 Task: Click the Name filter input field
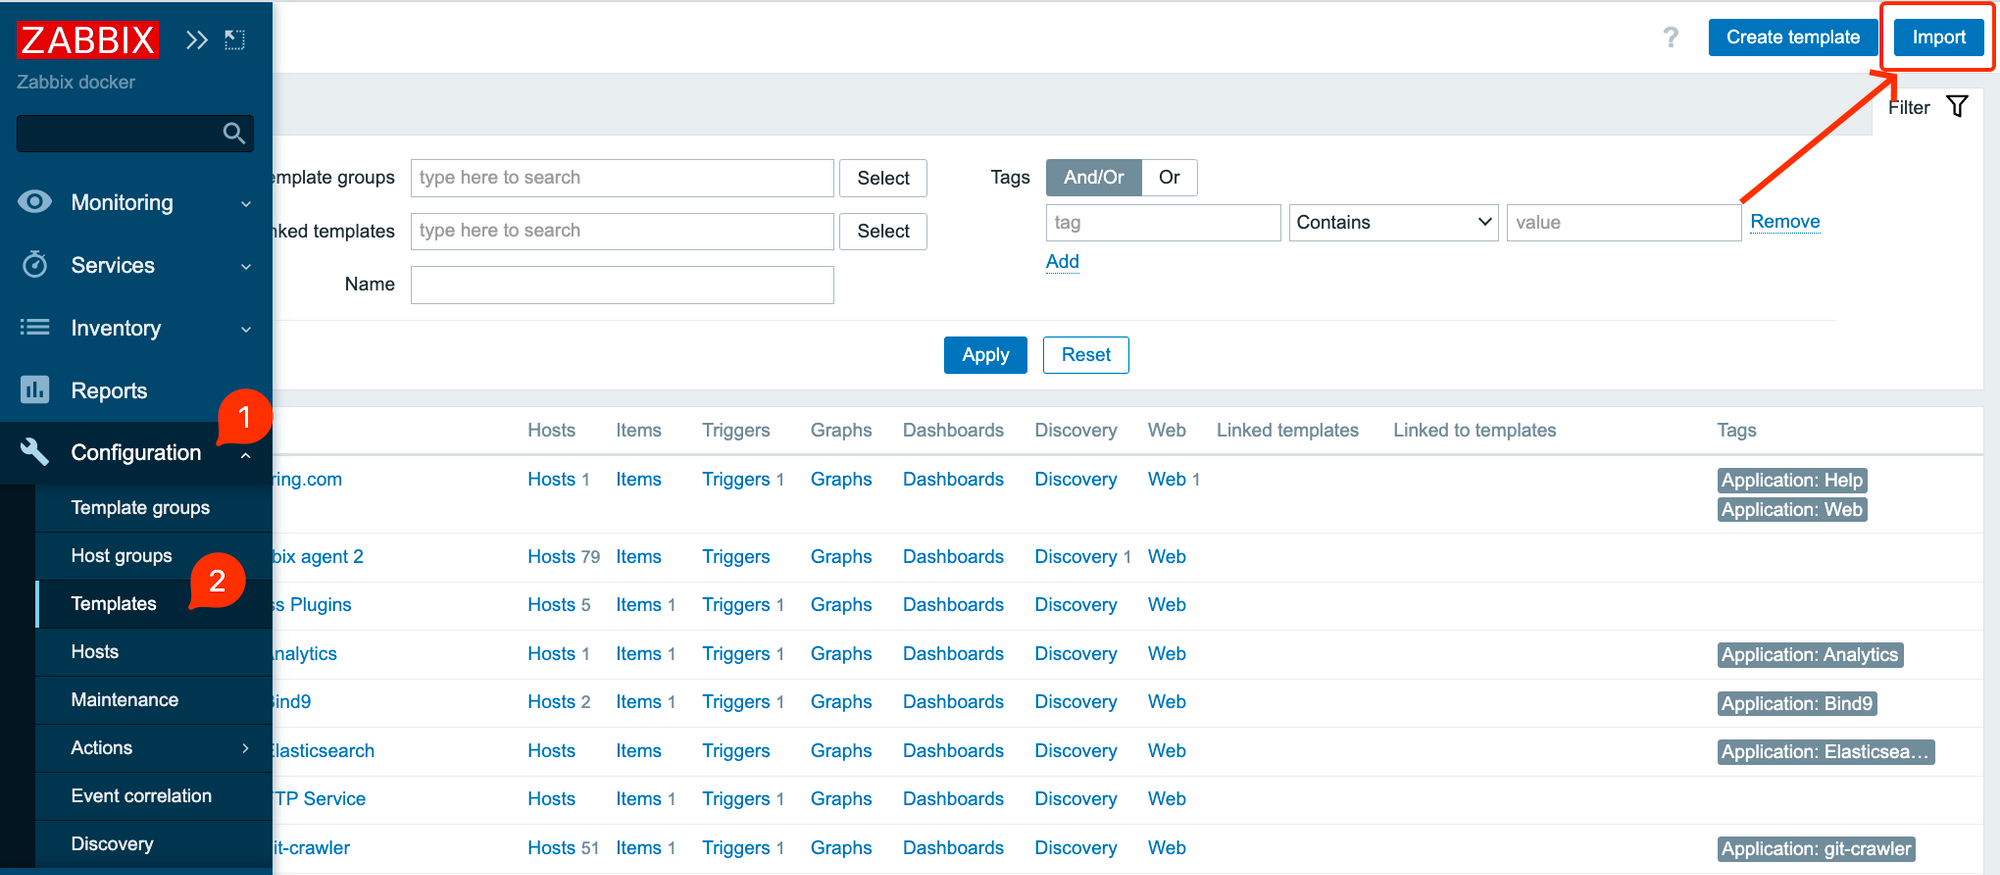click(x=622, y=285)
